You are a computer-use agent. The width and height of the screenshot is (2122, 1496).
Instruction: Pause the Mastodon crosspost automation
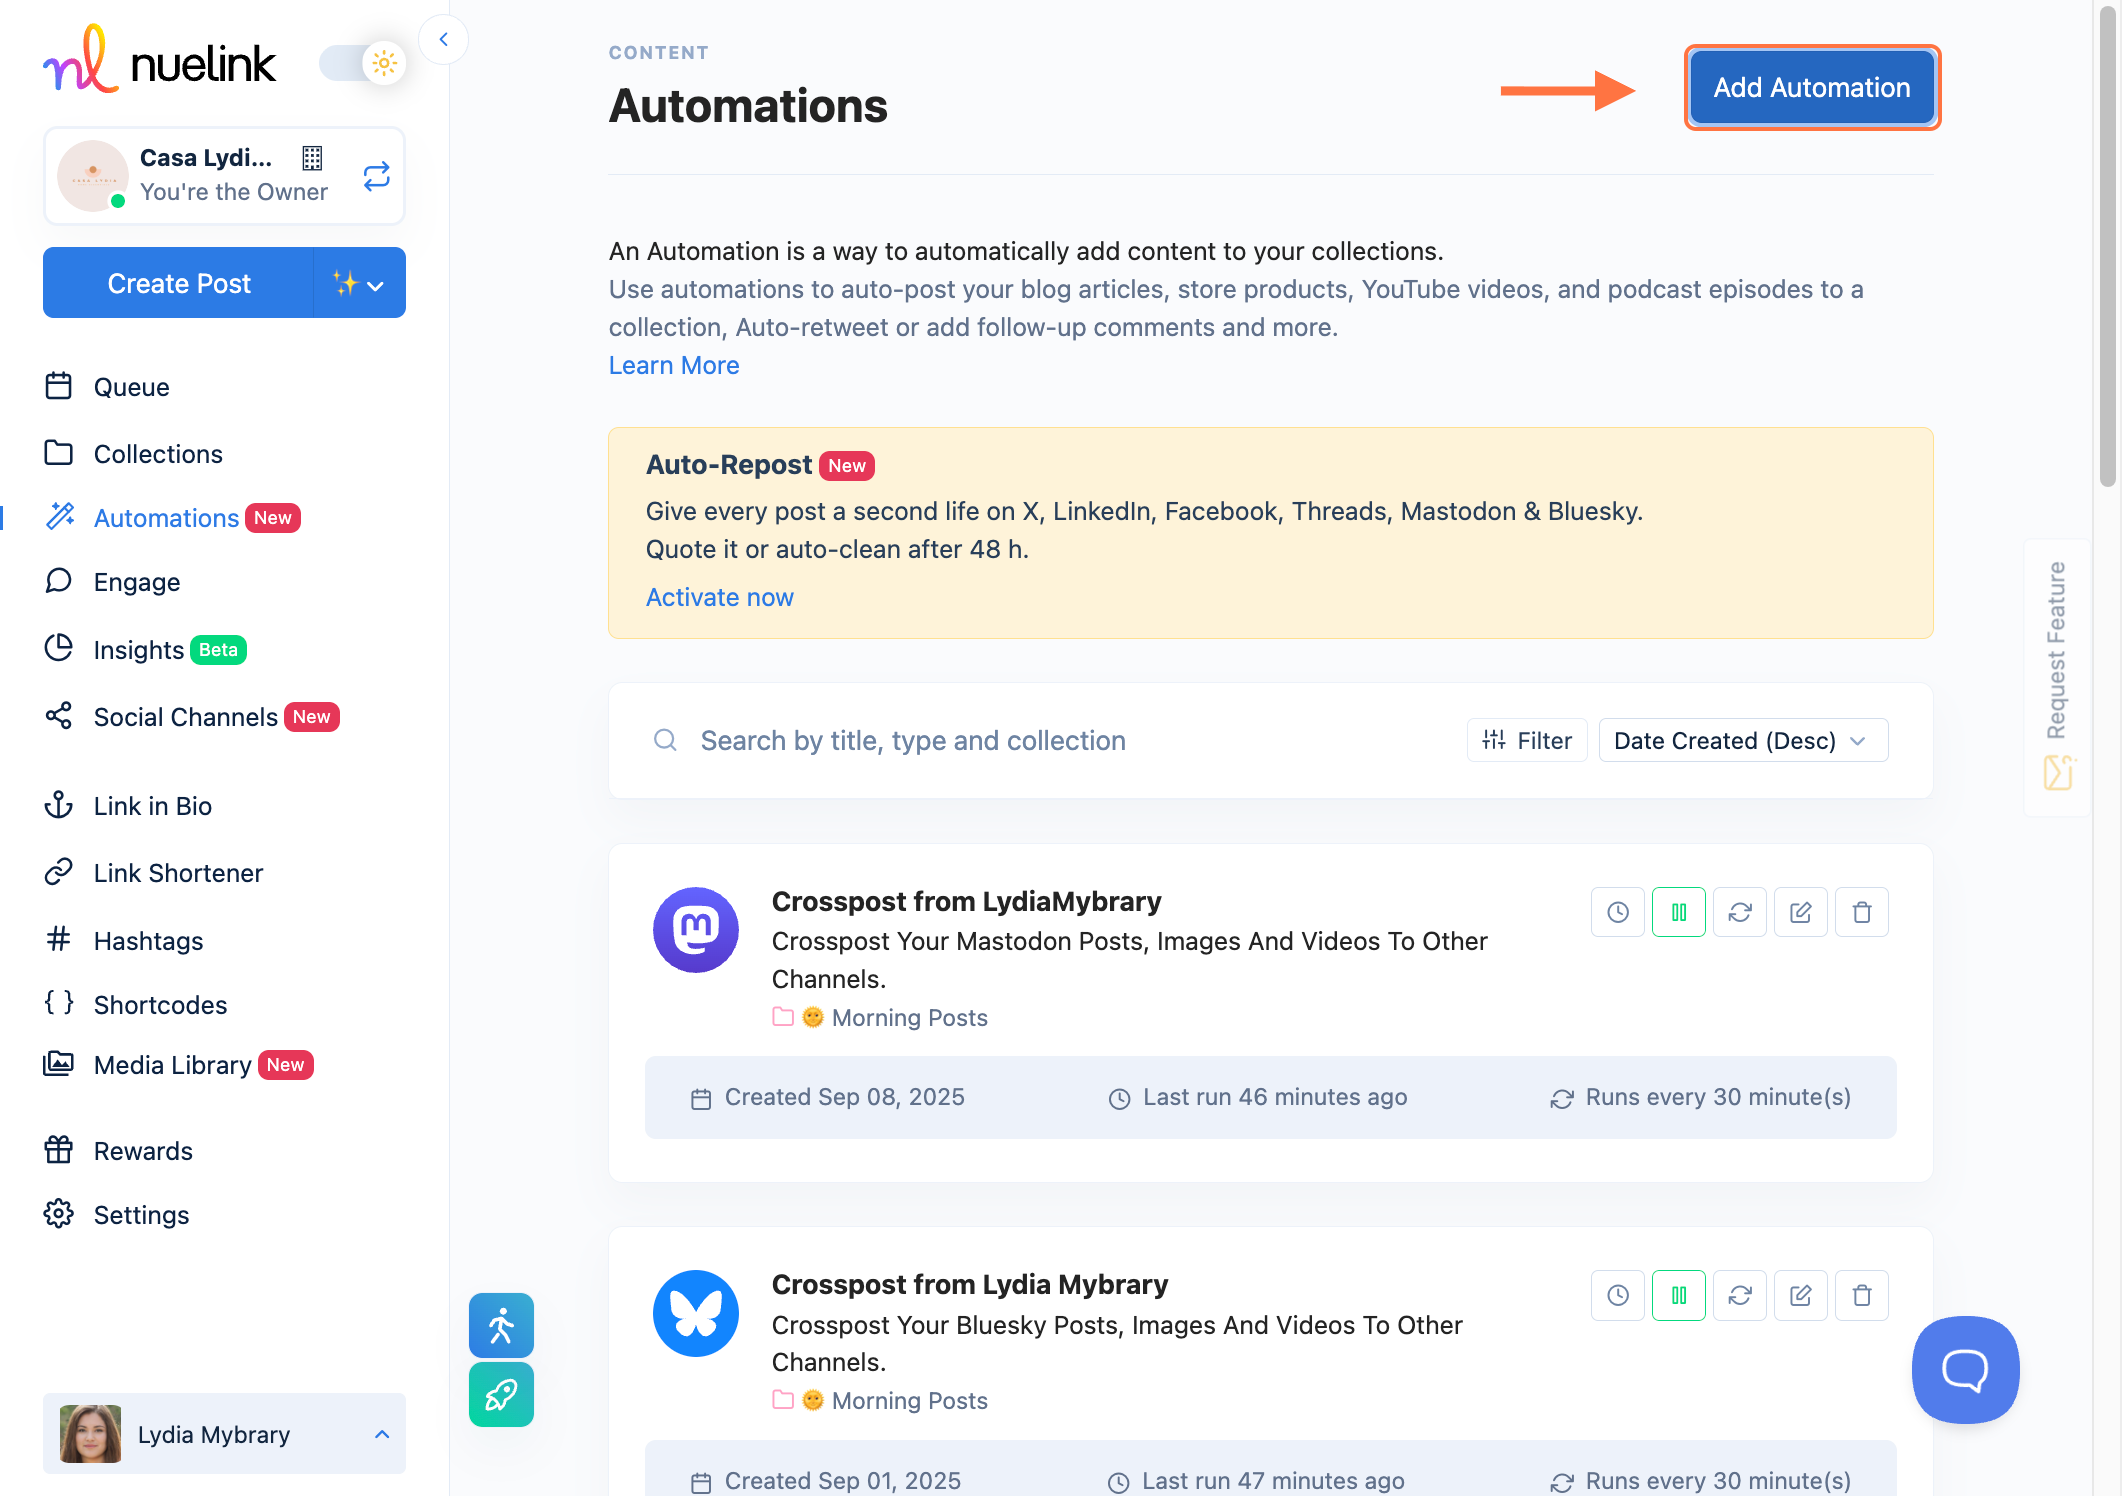1678,912
